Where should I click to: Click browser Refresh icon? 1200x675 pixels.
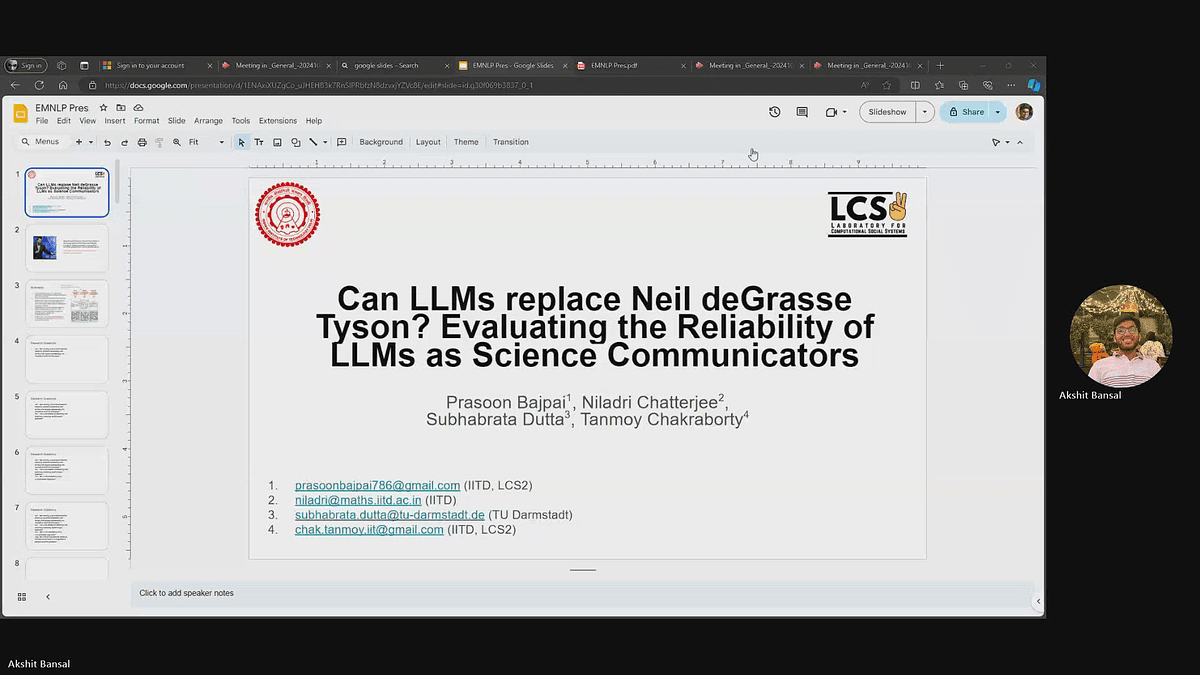pos(38,85)
